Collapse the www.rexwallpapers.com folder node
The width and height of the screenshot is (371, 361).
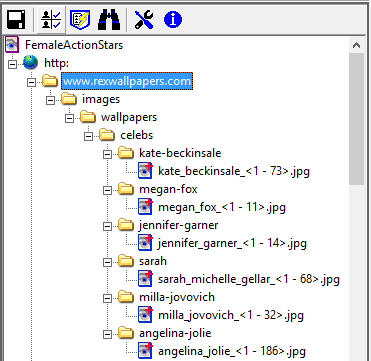point(31,82)
